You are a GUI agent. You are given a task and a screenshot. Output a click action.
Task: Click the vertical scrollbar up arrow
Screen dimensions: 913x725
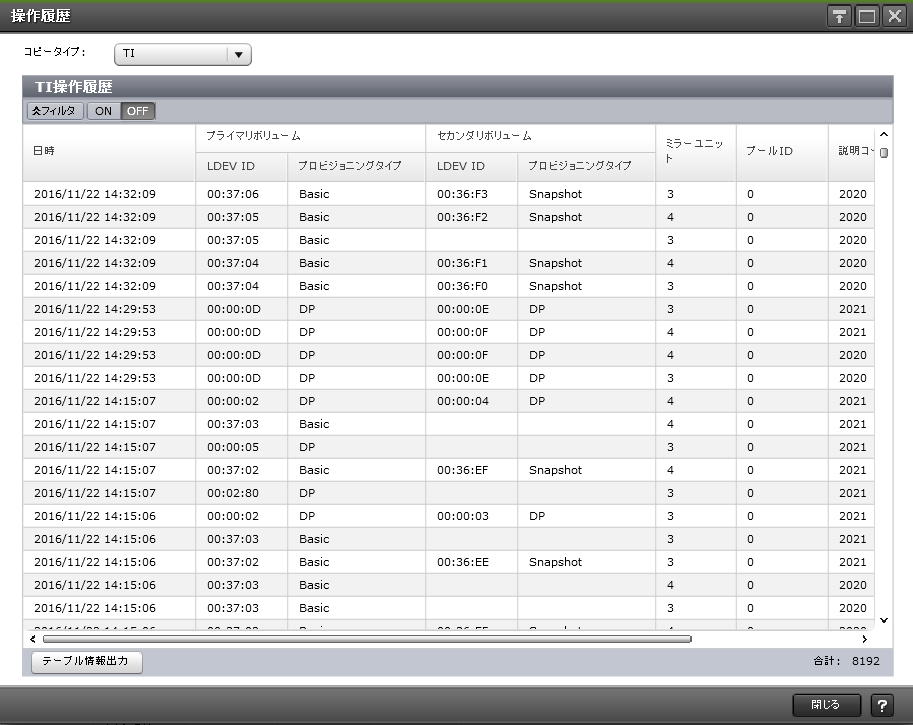click(x=883, y=135)
